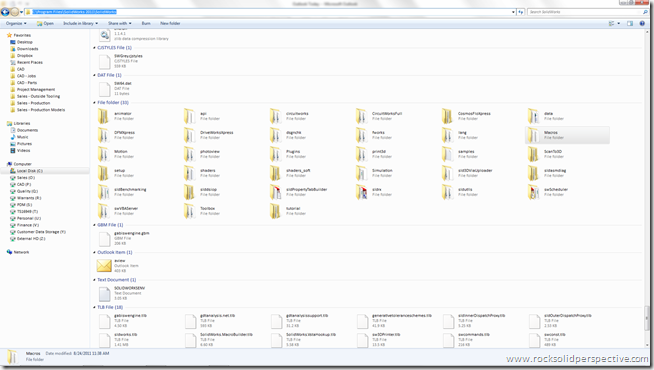Image resolution: width=654 pixels, height=370 pixels.
Task: Select External HD (Z:) drive
Action: point(28,239)
